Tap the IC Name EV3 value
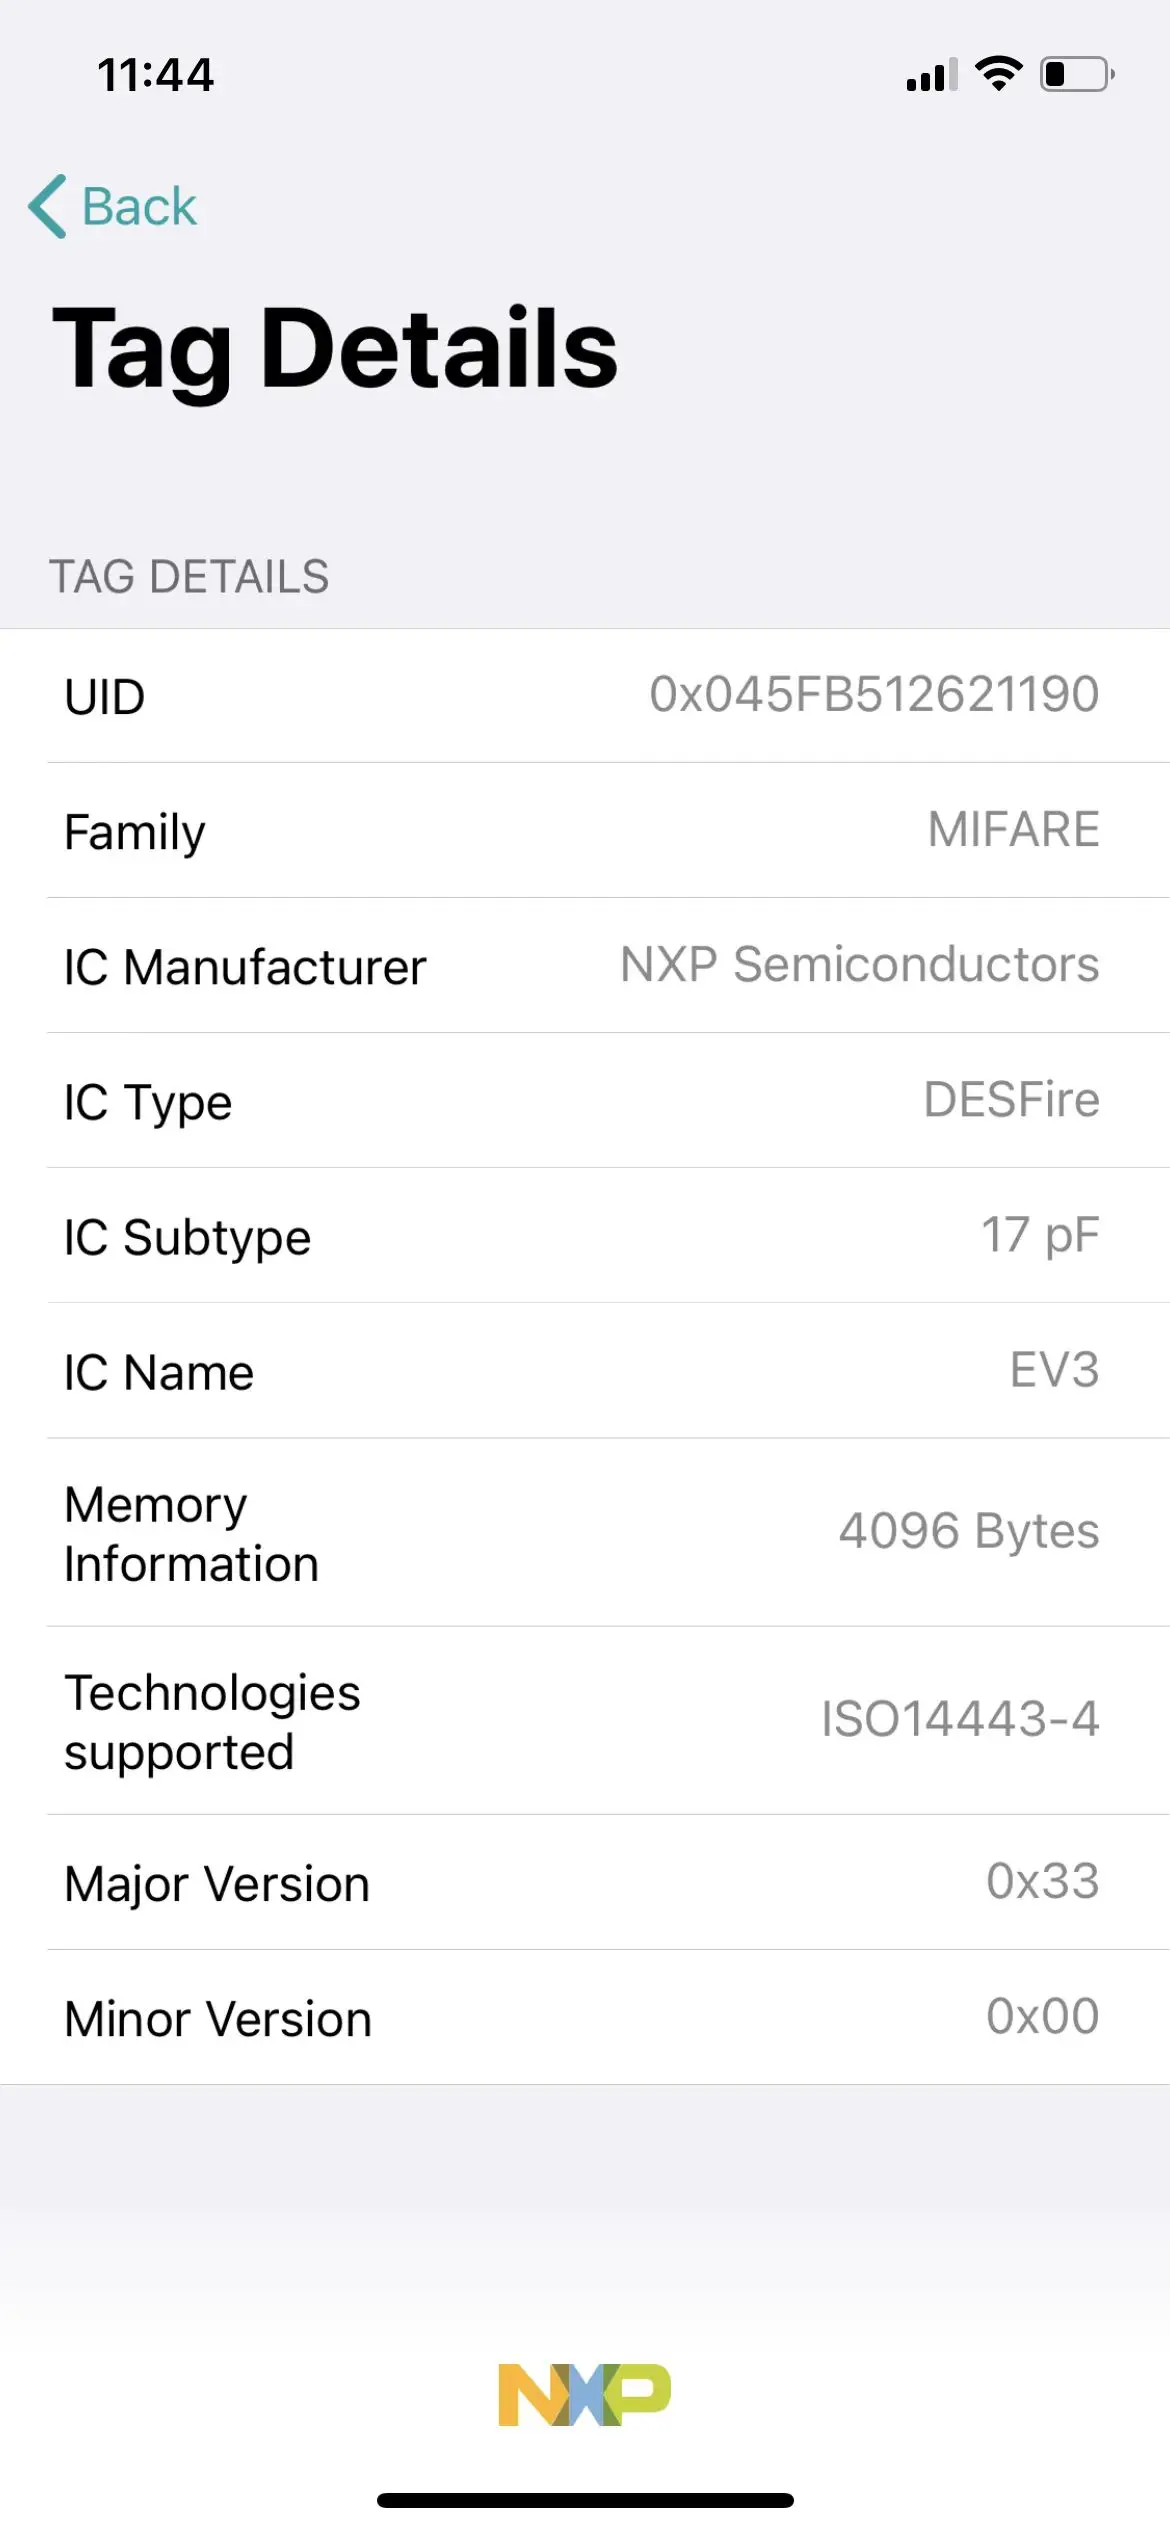1170x2532 pixels. click(x=1054, y=1369)
